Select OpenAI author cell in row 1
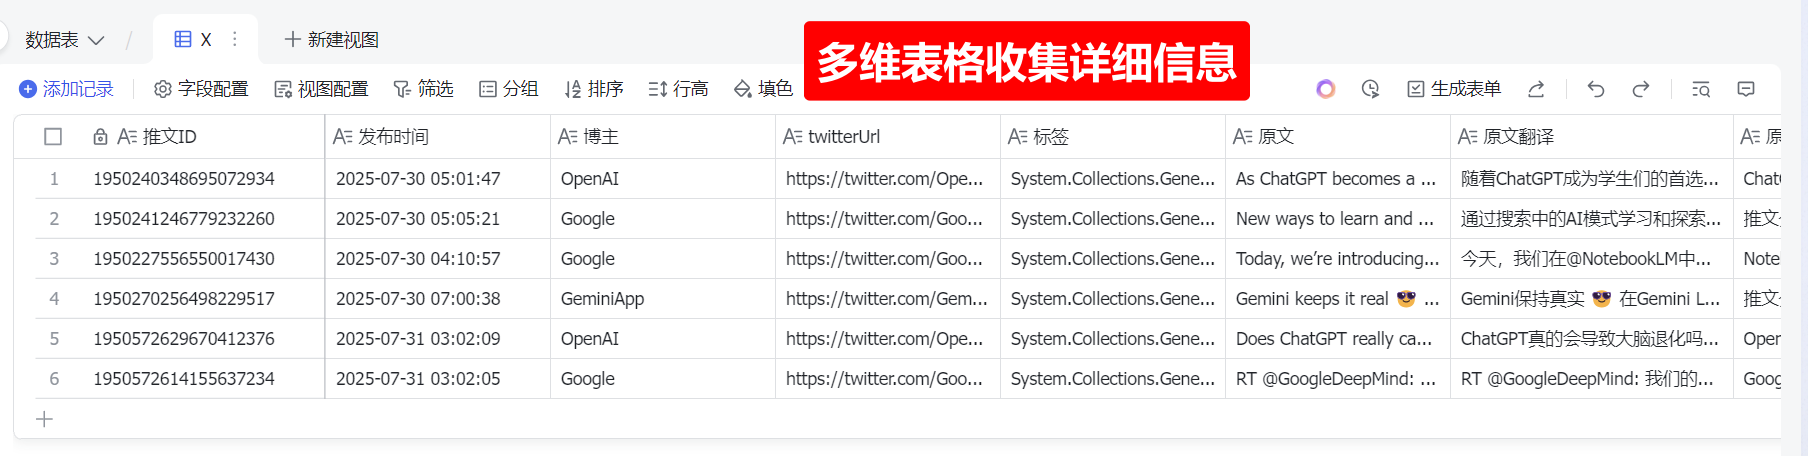 (x=663, y=179)
